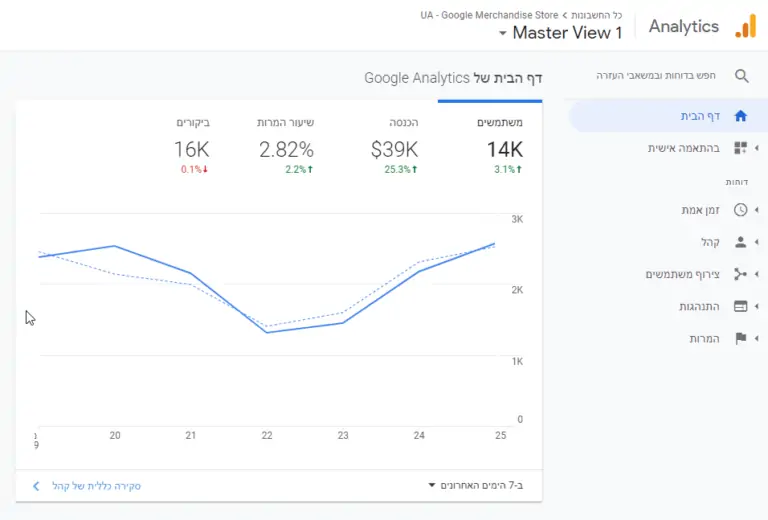Click the audience person icon
The image size is (768, 520).
[740, 242]
